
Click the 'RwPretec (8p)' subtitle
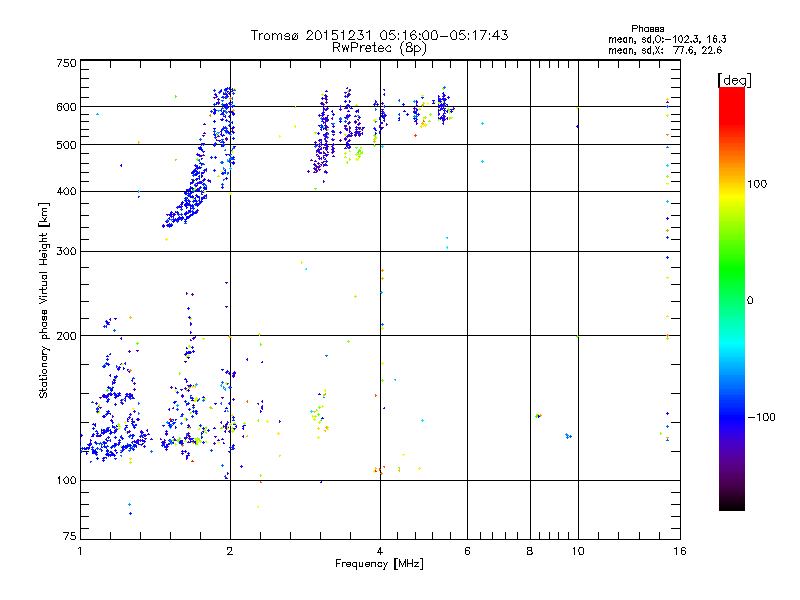(379, 48)
